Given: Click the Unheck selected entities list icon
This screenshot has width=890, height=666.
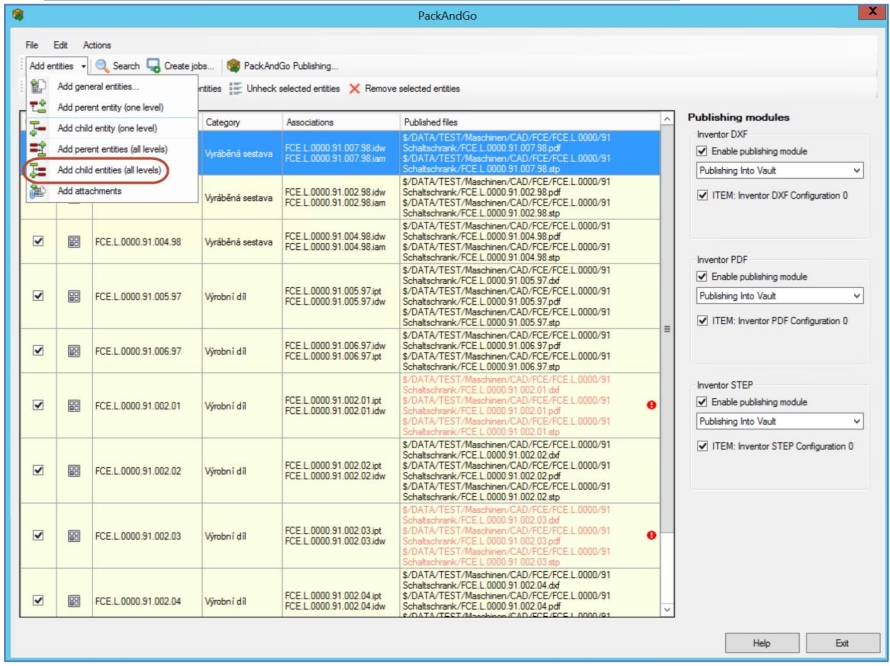Looking at the screenshot, I should [236, 89].
